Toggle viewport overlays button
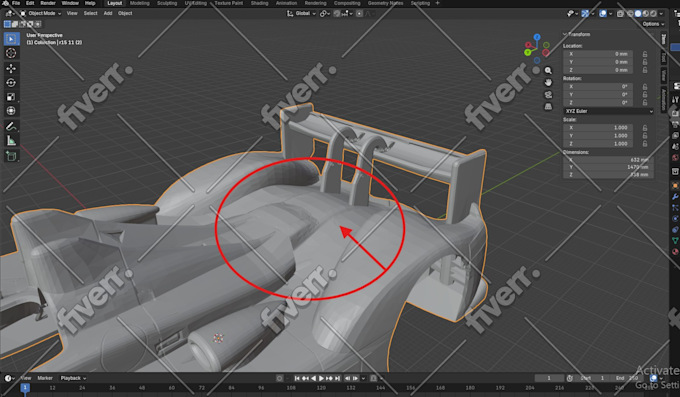680x397 pixels. [603, 13]
